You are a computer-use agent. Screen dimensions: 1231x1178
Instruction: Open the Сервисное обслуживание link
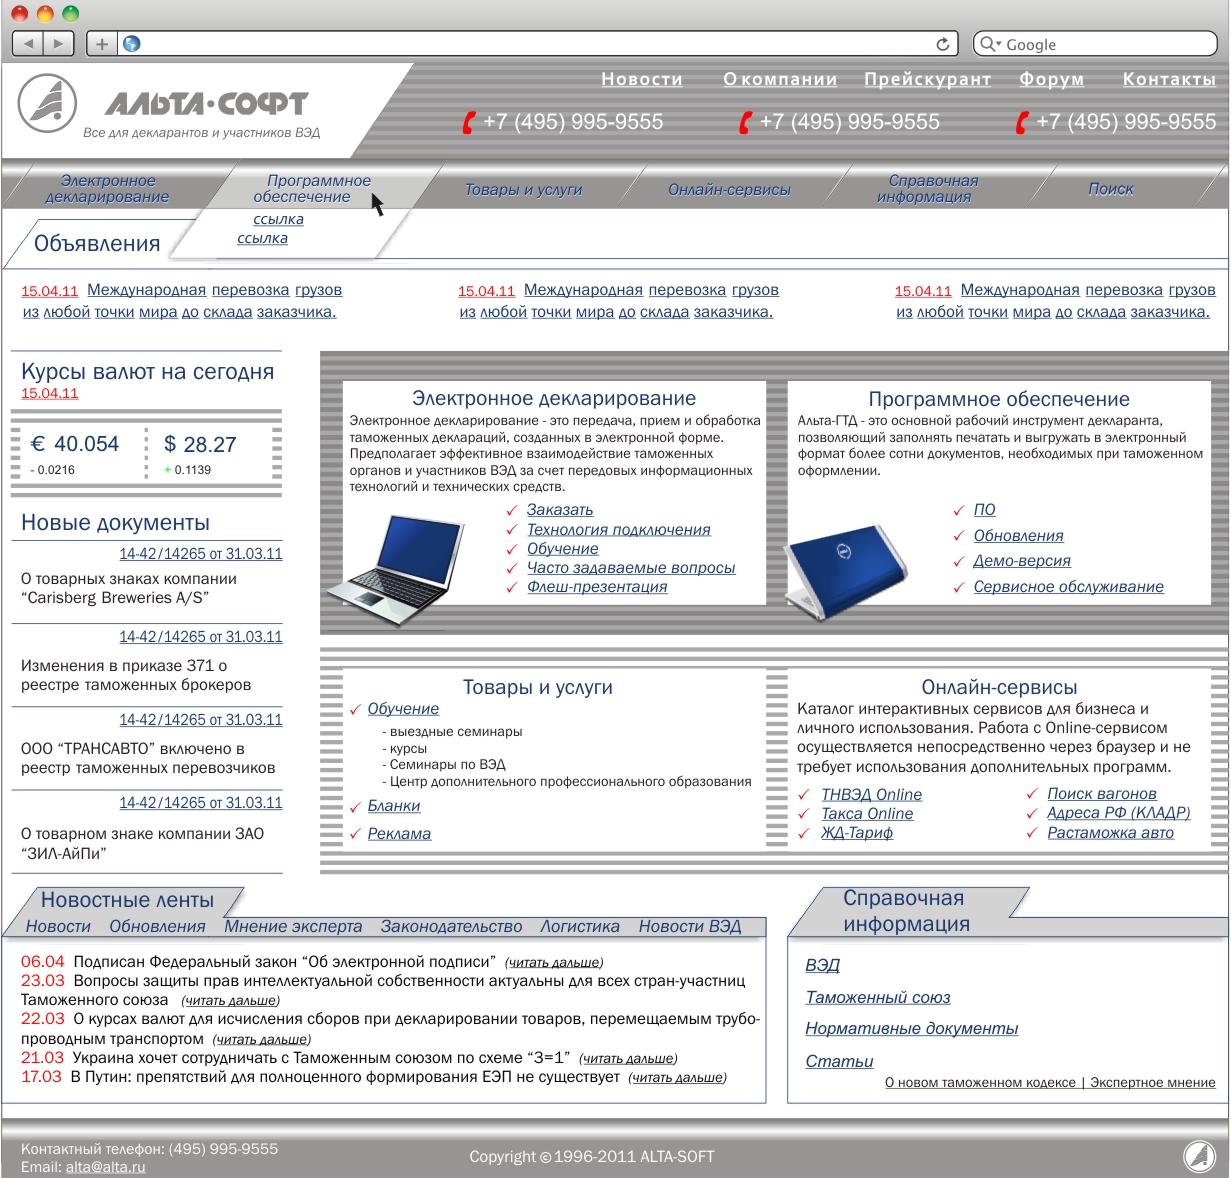[x=1068, y=587]
